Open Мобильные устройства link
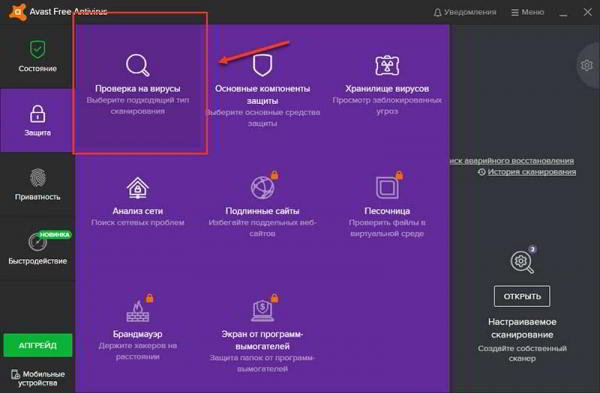This screenshot has width=600, height=393. (x=38, y=378)
